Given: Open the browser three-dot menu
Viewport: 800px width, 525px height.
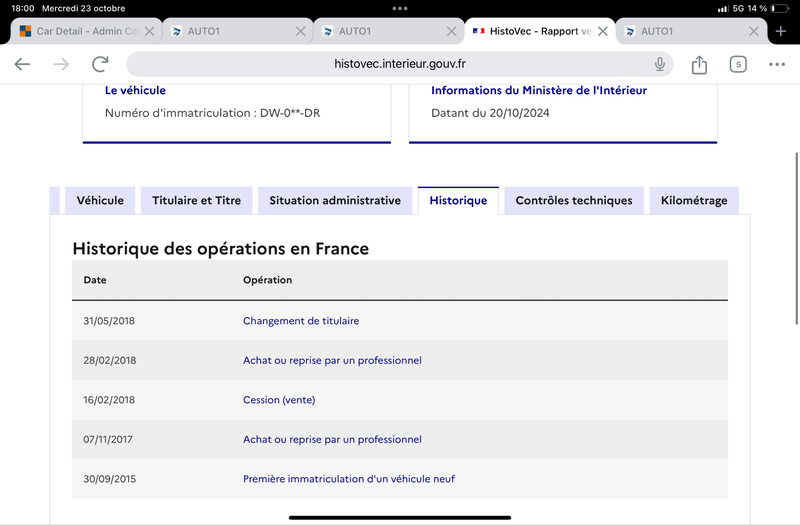Looking at the screenshot, I should pos(777,64).
